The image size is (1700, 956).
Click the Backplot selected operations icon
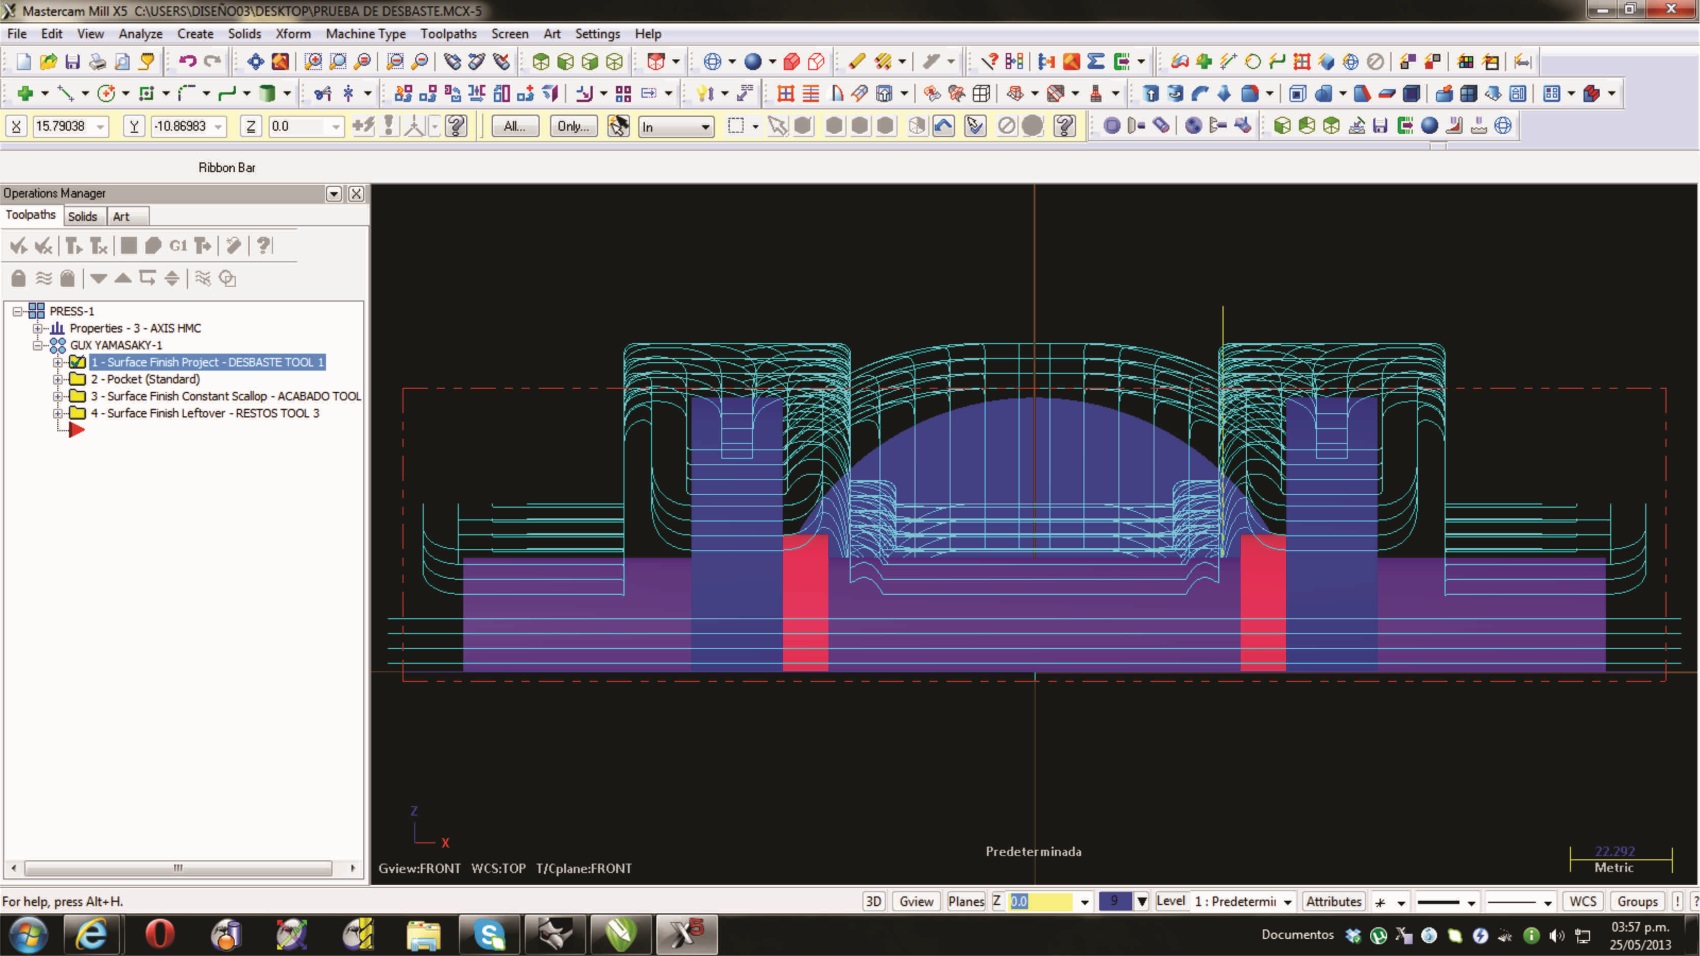tap(128, 245)
